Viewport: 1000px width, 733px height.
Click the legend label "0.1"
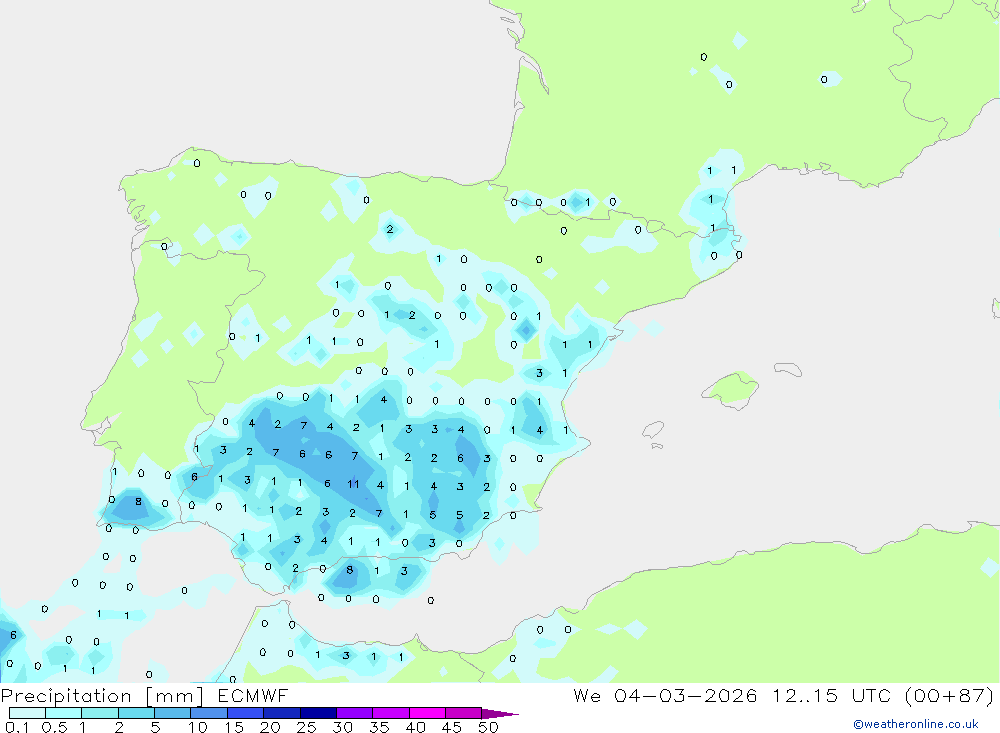(17, 727)
